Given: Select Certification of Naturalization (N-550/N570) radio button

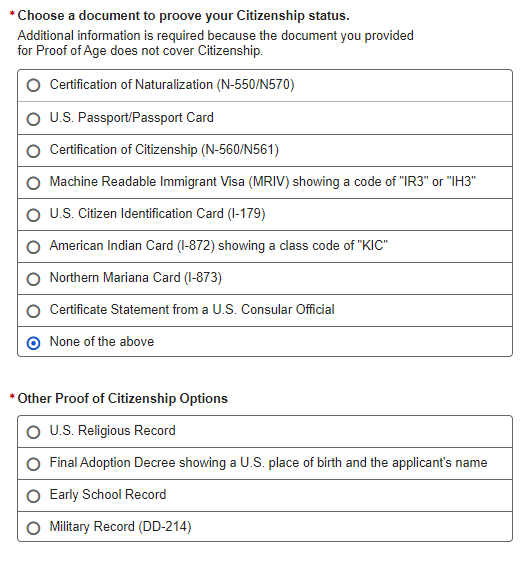Looking at the screenshot, I should pyautogui.click(x=33, y=85).
